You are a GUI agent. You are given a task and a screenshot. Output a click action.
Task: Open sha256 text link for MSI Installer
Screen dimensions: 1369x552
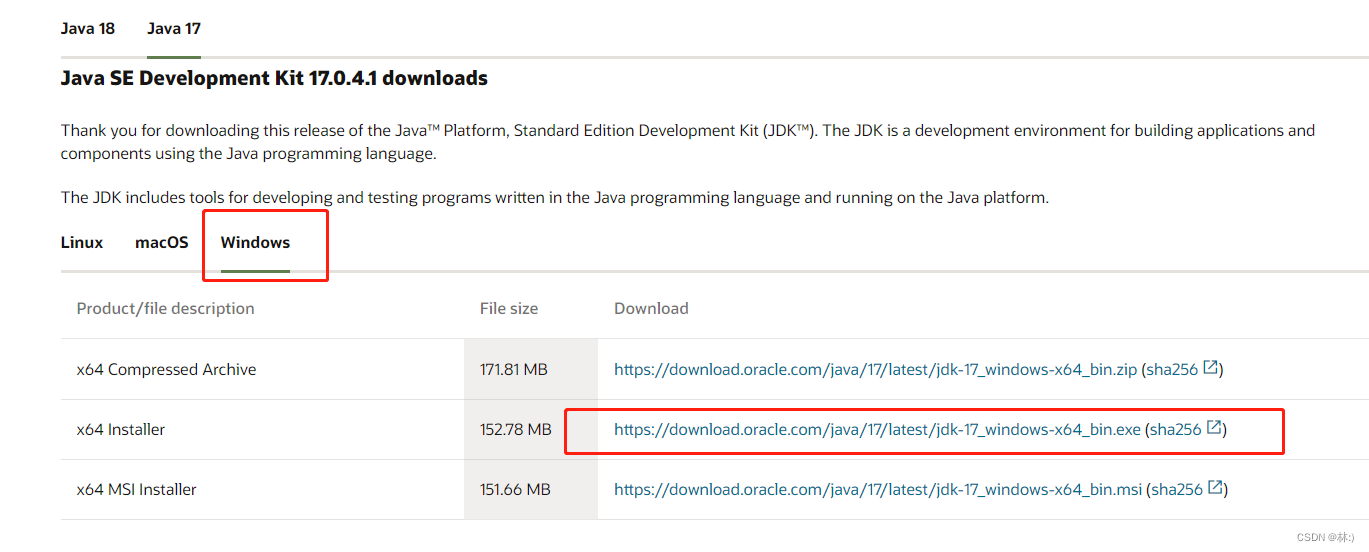pyautogui.click(x=1177, y=489)
